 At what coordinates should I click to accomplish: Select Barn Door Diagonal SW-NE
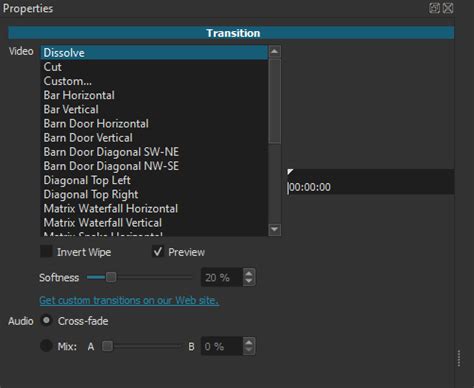click(x=154, y=152)
